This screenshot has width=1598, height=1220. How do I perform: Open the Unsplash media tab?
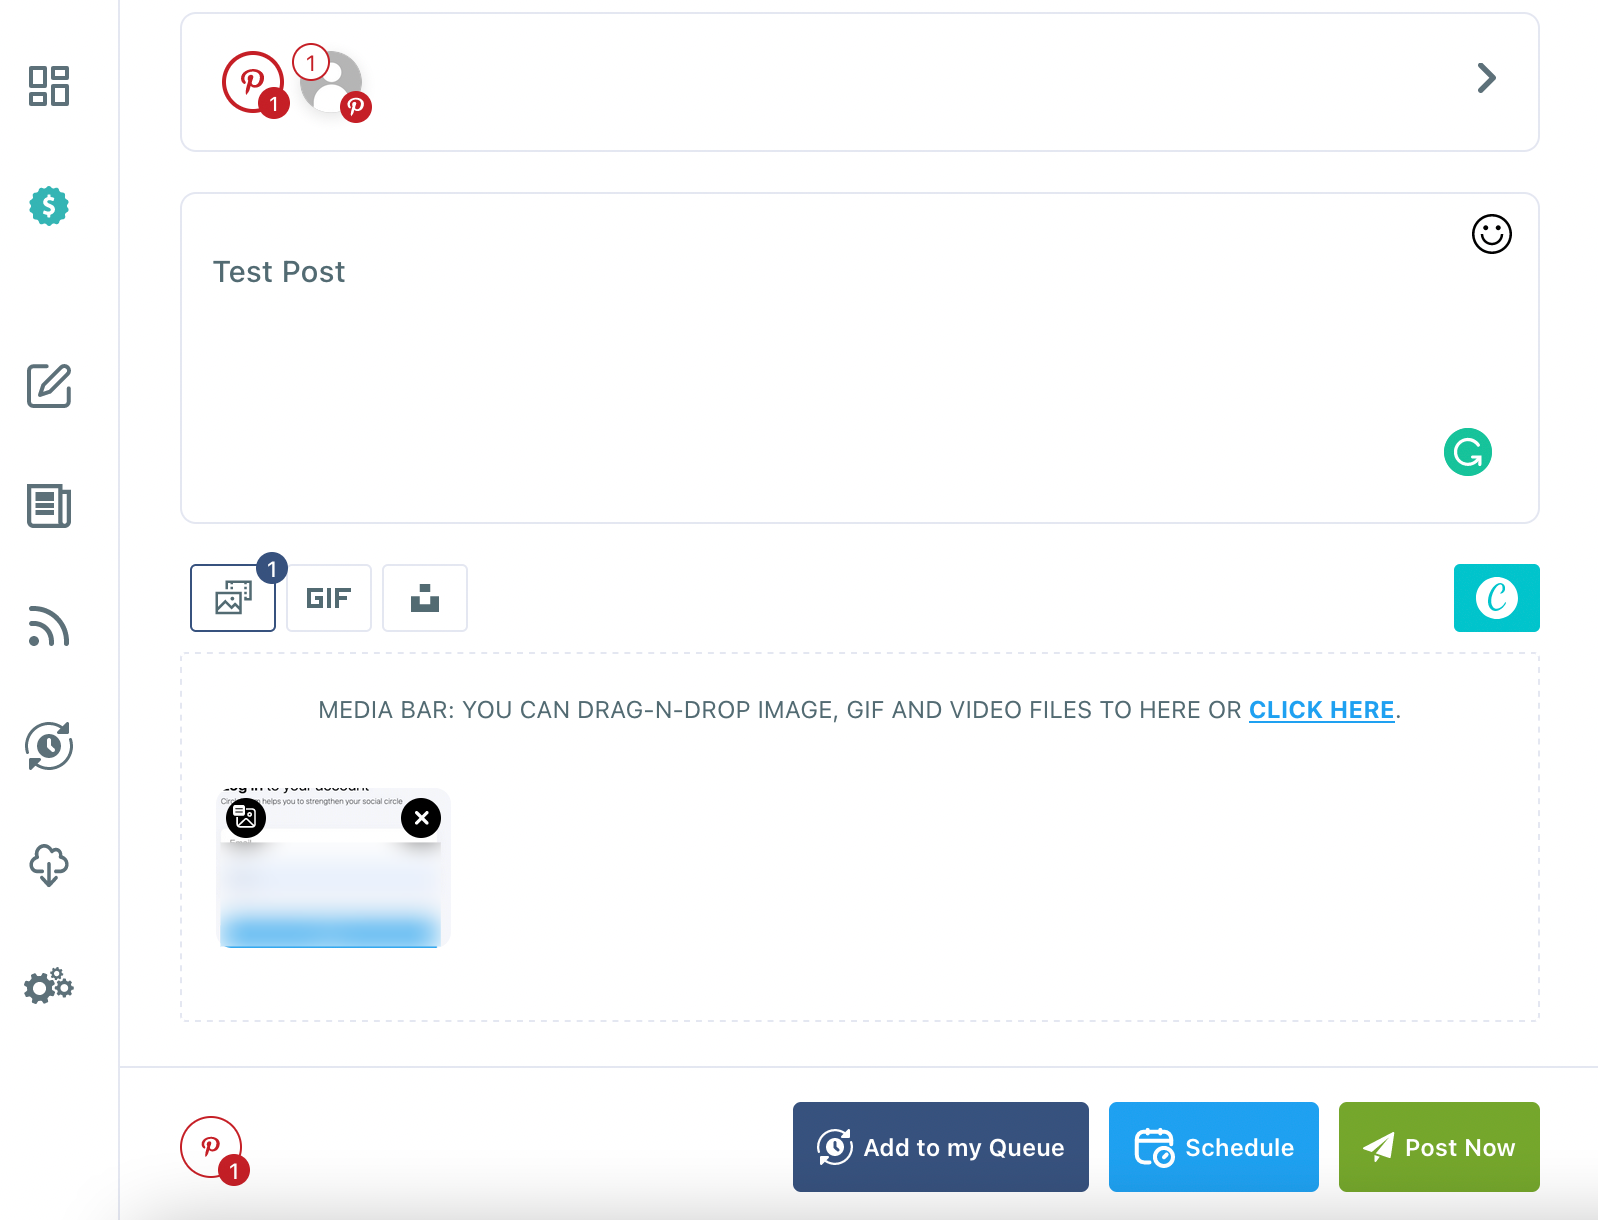[x=425, y=598]
